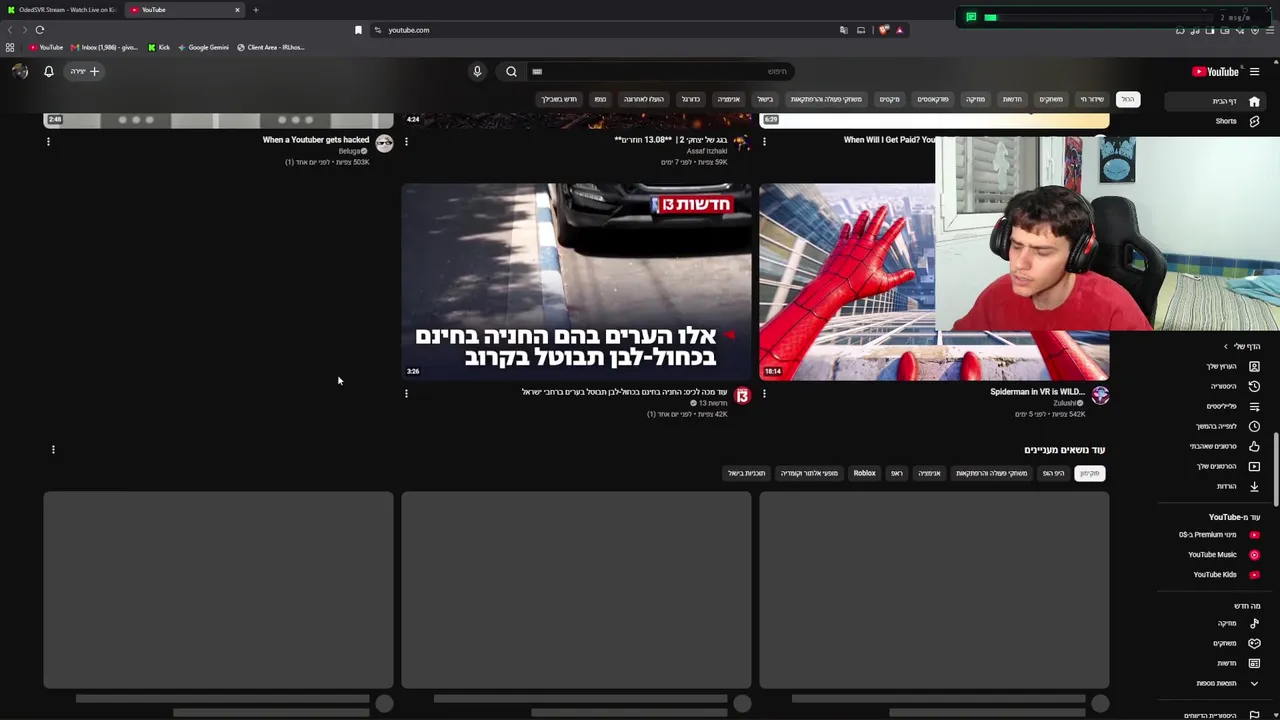Open options menu for חדשות 13 video
The image size is (1280, 720).
coord(406,393)
